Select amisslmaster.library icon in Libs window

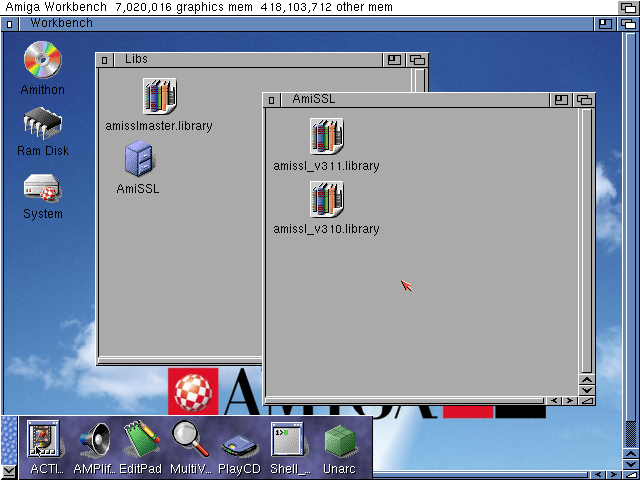click(x=160, y=96)
